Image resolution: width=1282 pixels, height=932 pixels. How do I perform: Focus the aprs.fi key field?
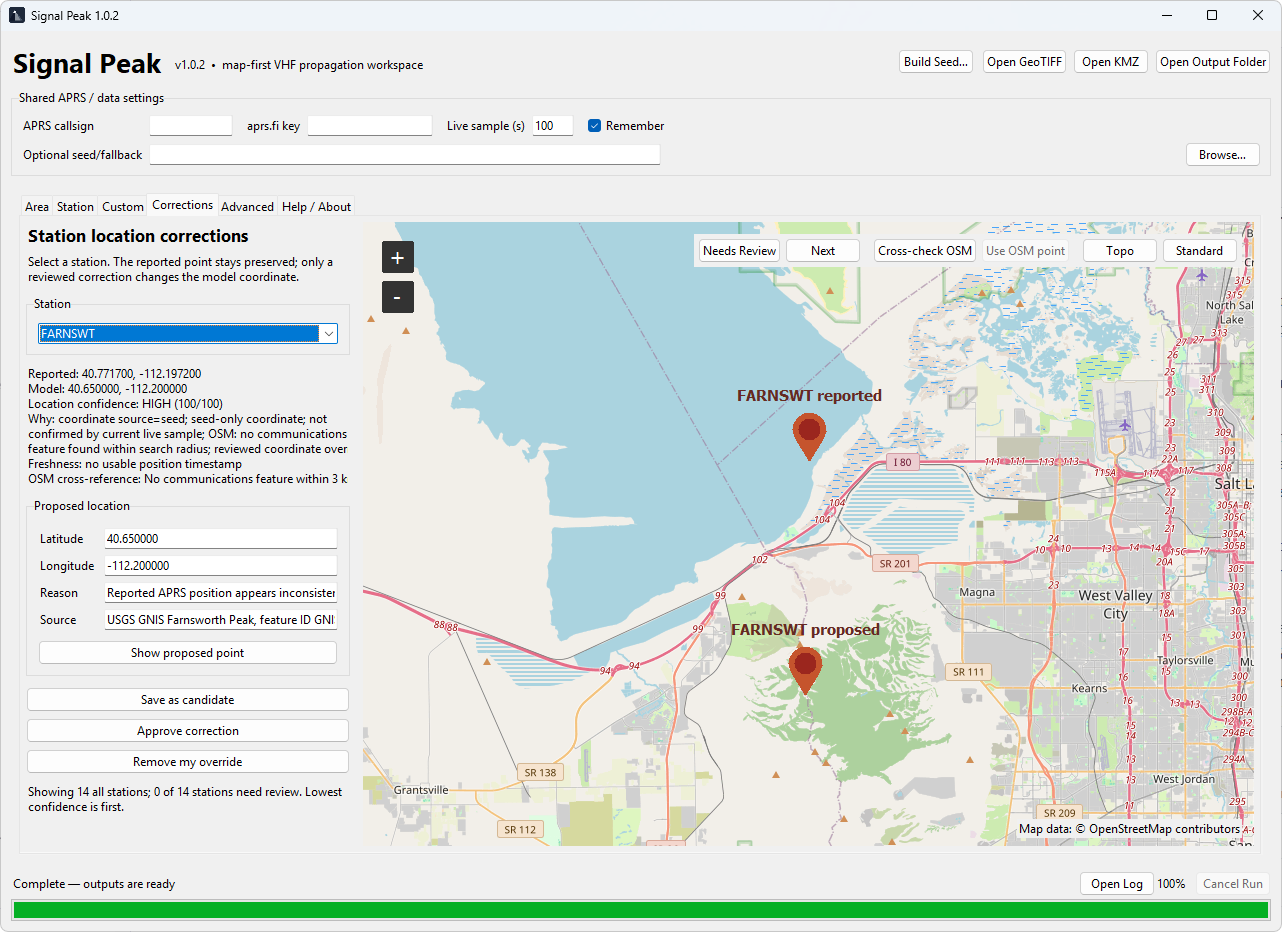point(370,126)
